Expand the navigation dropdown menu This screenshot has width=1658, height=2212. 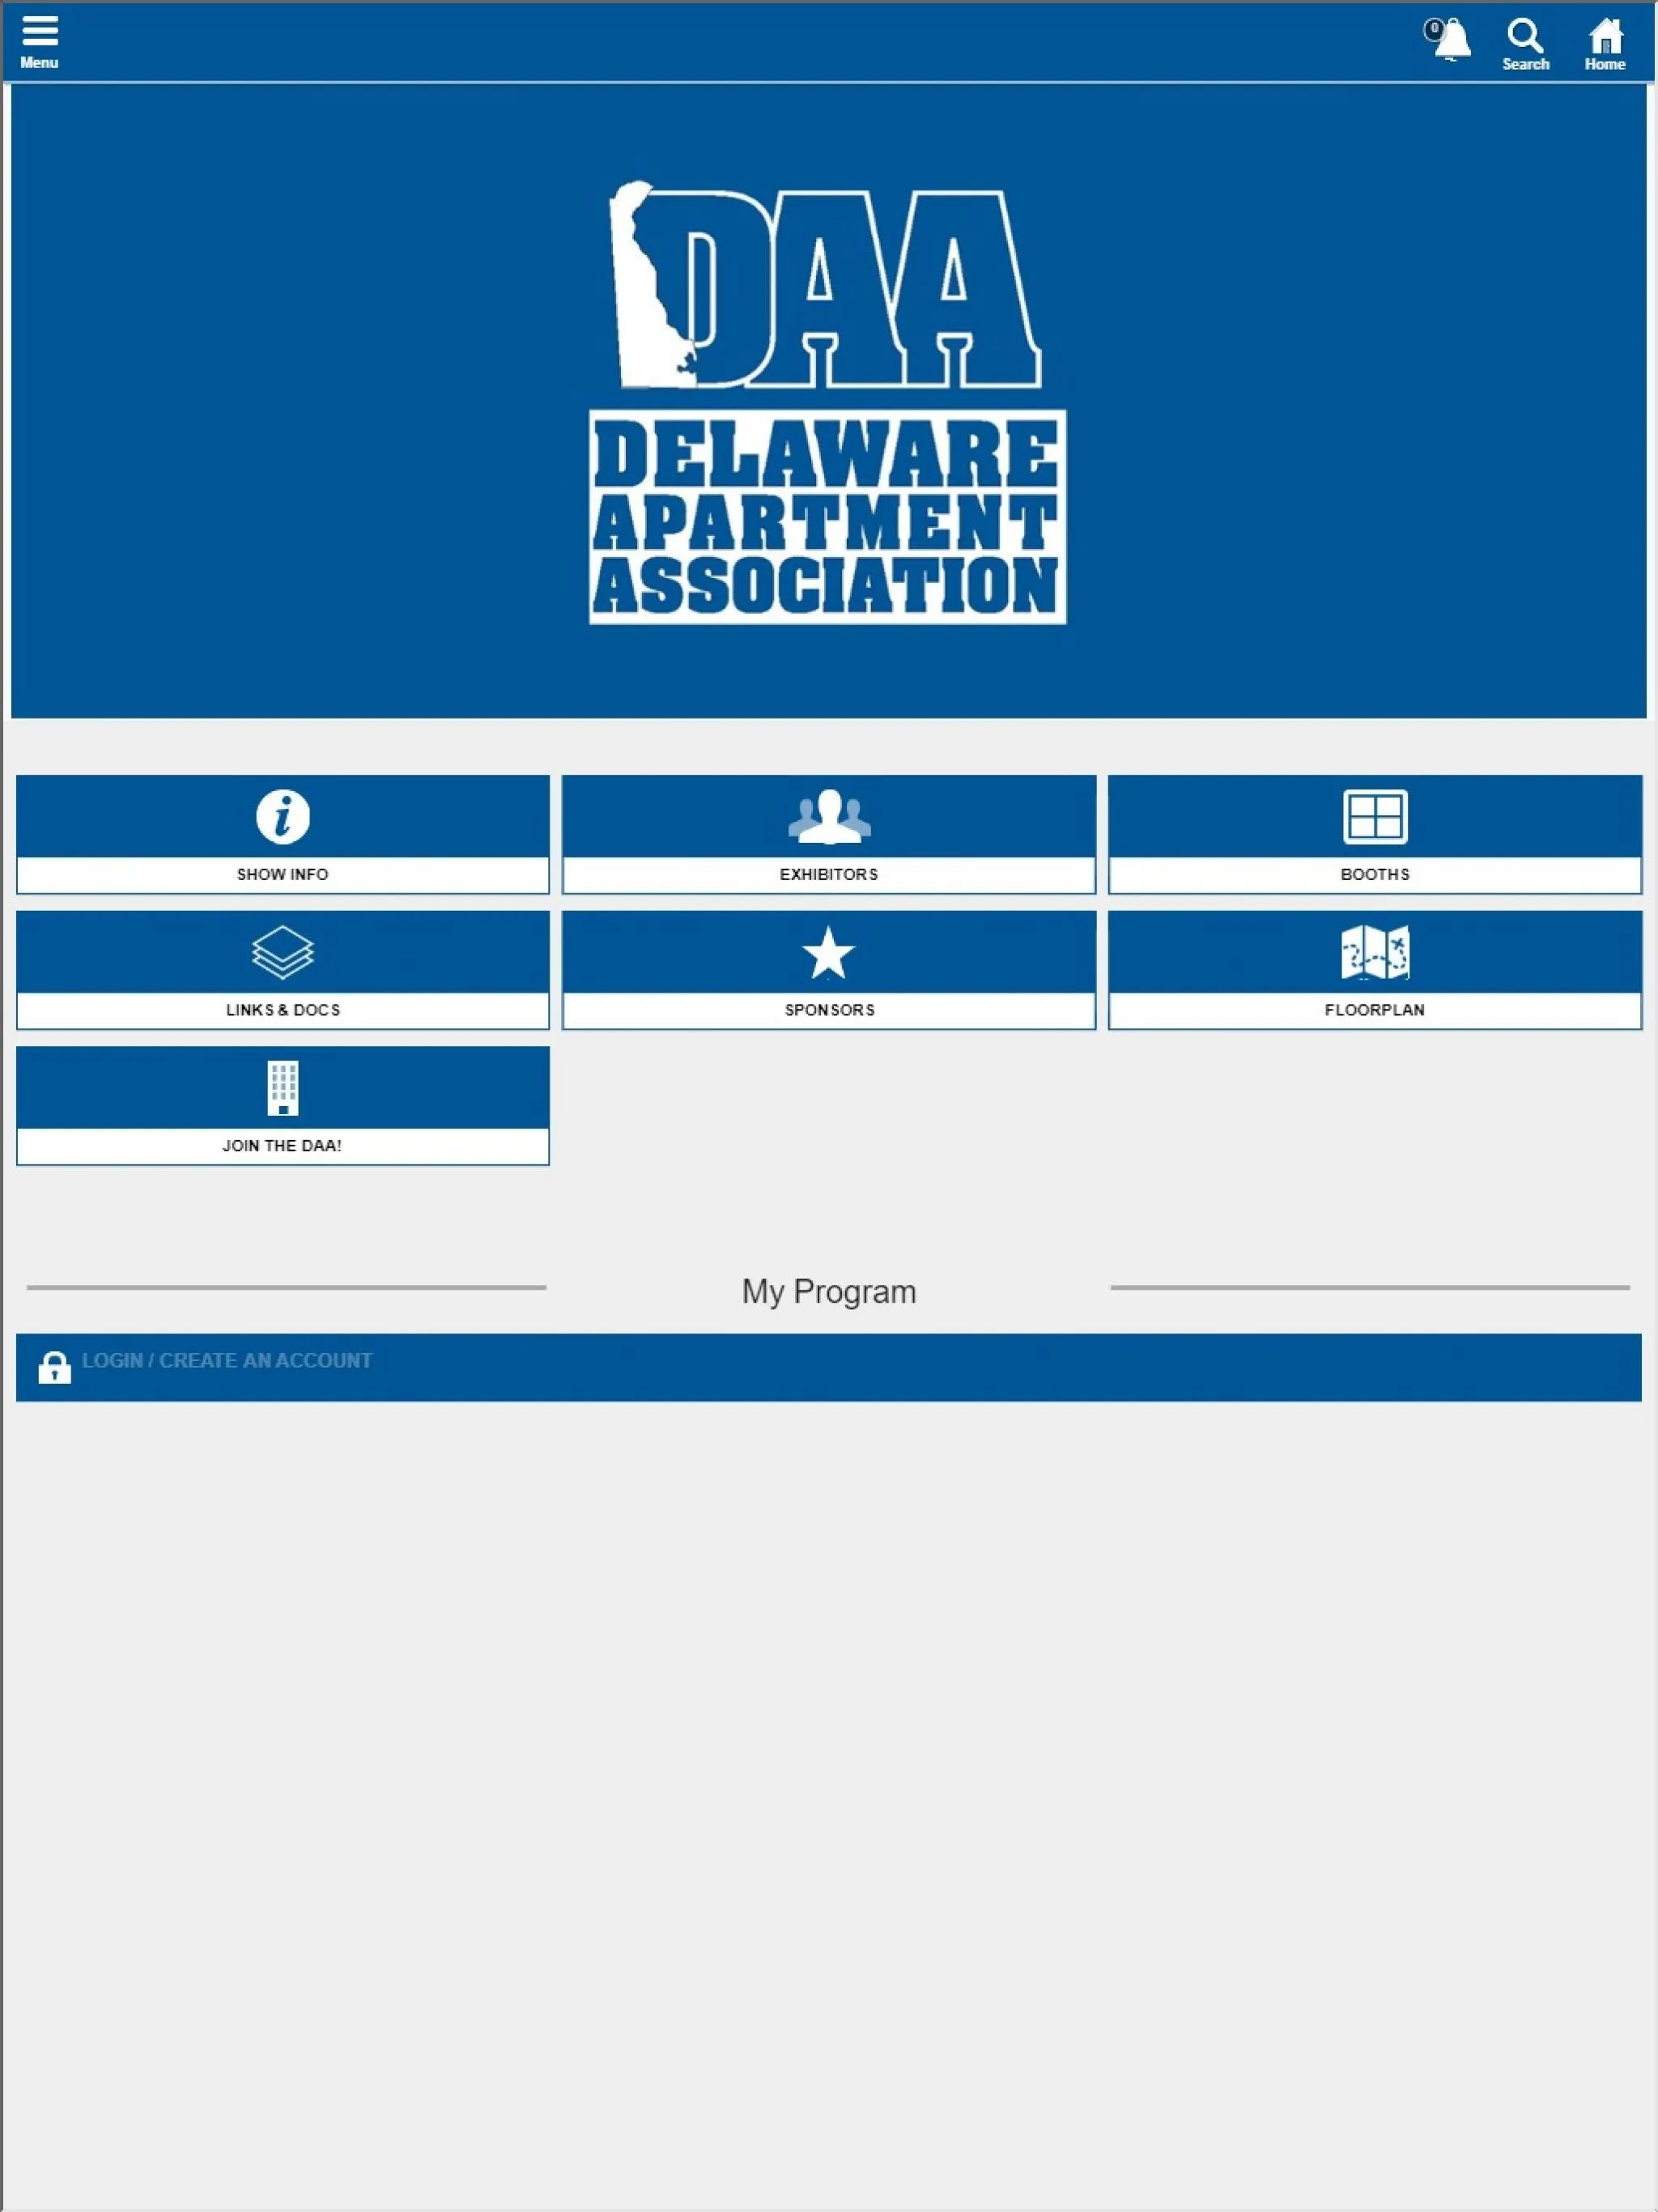coord(38,38)
